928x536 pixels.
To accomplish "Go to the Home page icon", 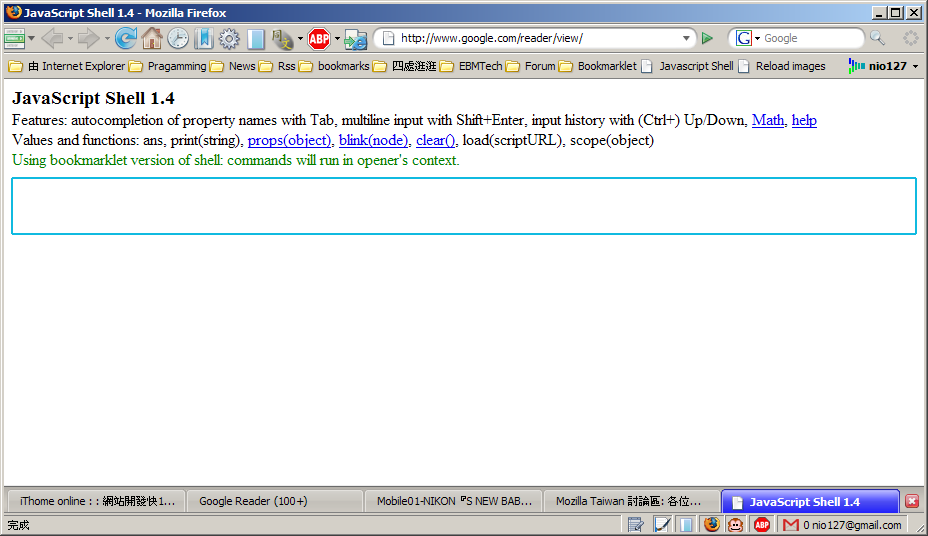I will (x=152, y=38).
